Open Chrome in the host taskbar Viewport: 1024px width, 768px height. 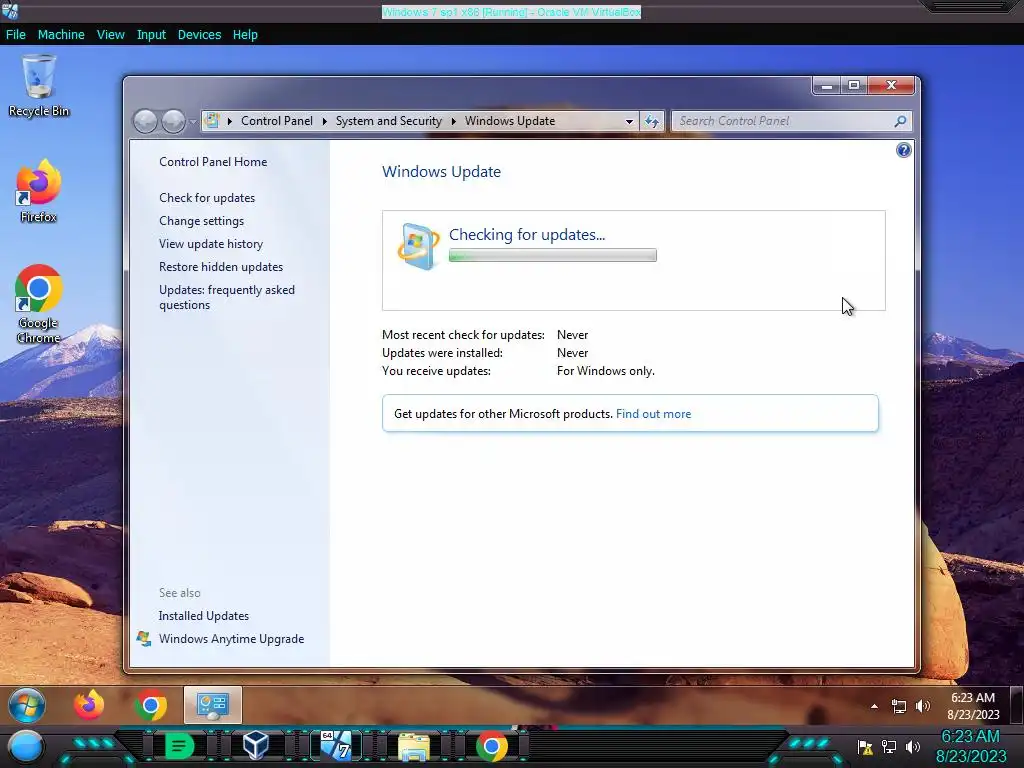[492, 746]
